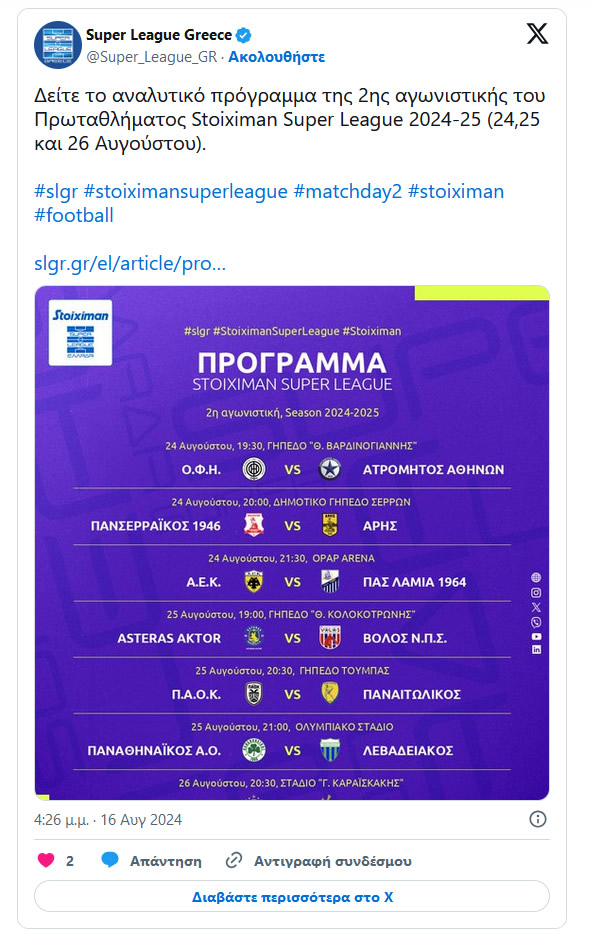Click the Instagram icon in the poster sidebar
This screenshot has width=593, height=934.
tap(536, 593)
